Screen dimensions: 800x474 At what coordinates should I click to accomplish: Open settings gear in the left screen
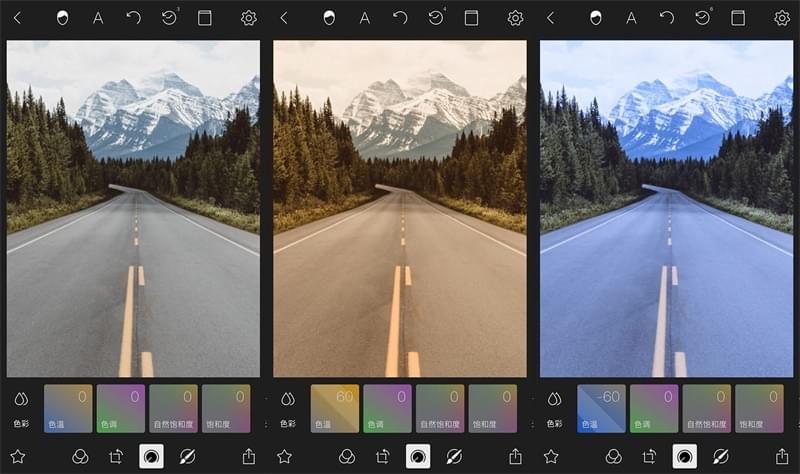(249, 18)
